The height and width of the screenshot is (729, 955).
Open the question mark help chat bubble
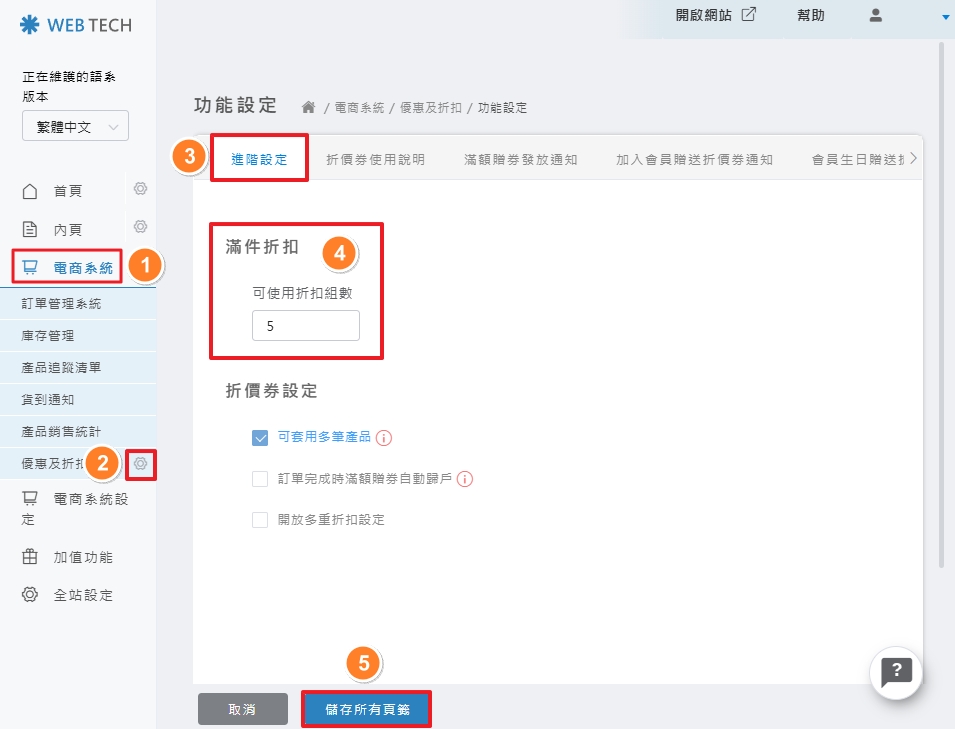[x=896, y=671]
